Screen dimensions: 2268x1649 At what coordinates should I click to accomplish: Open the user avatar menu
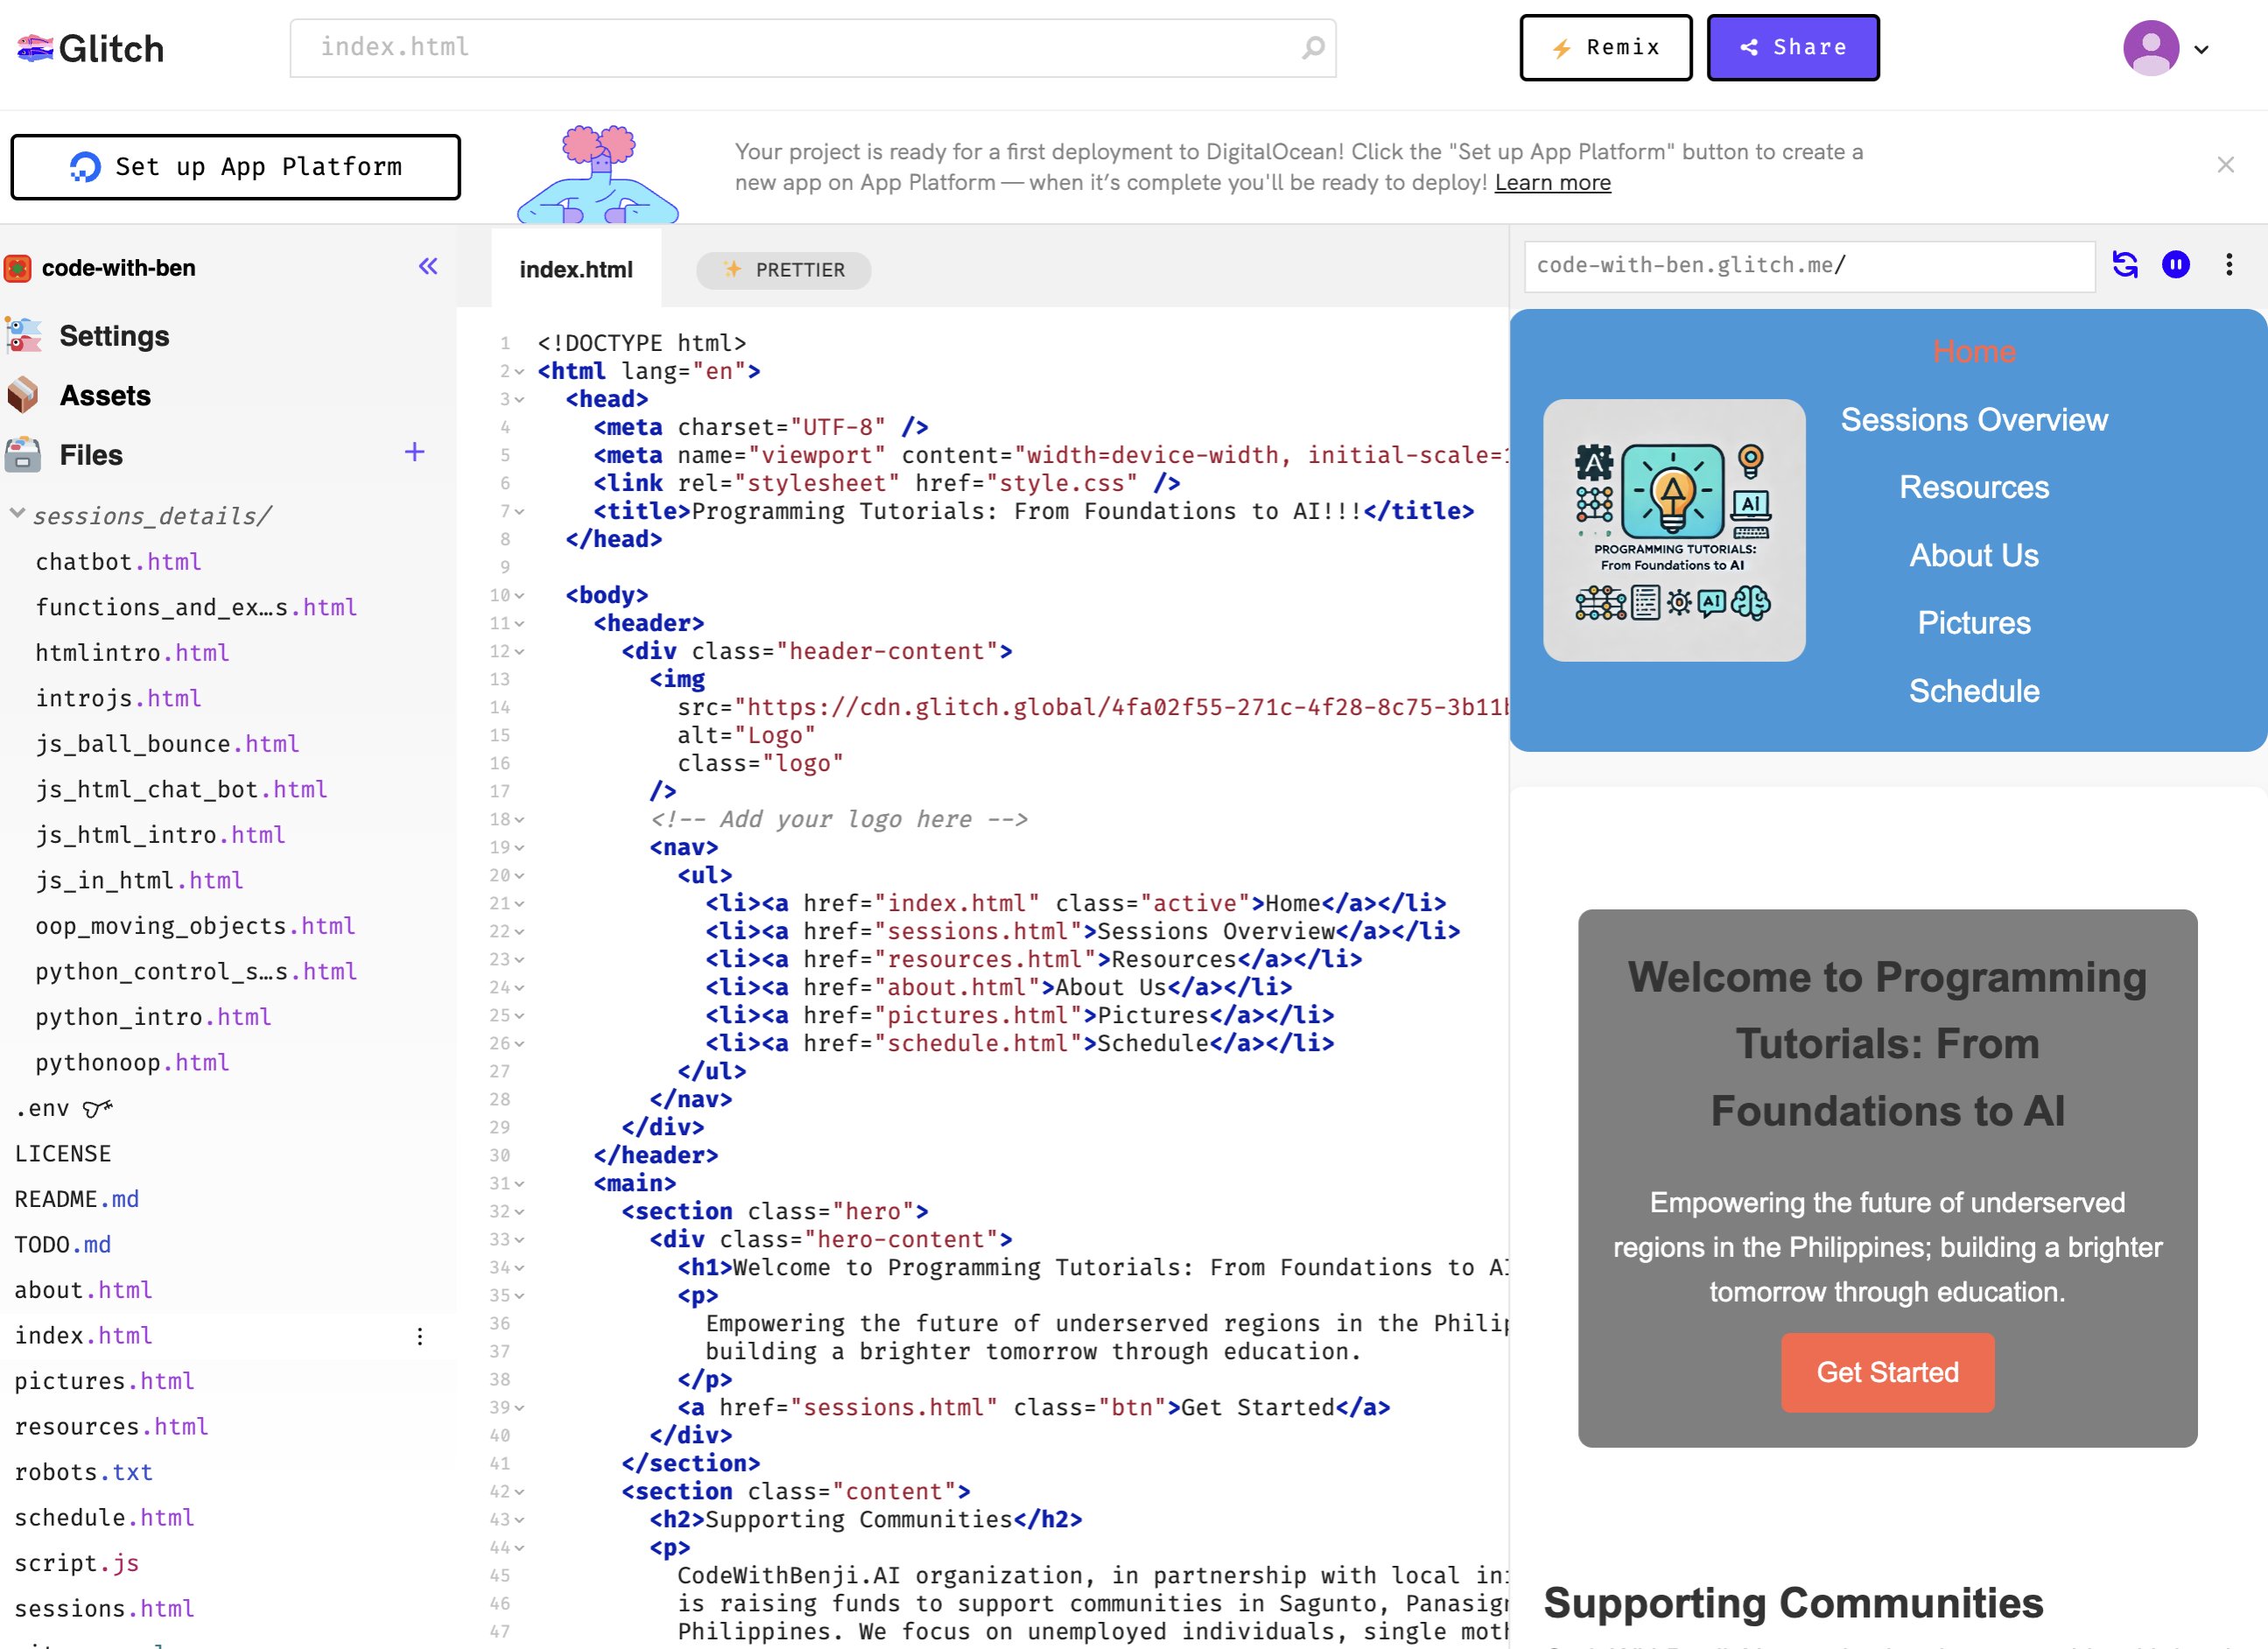pos(2150,46)
